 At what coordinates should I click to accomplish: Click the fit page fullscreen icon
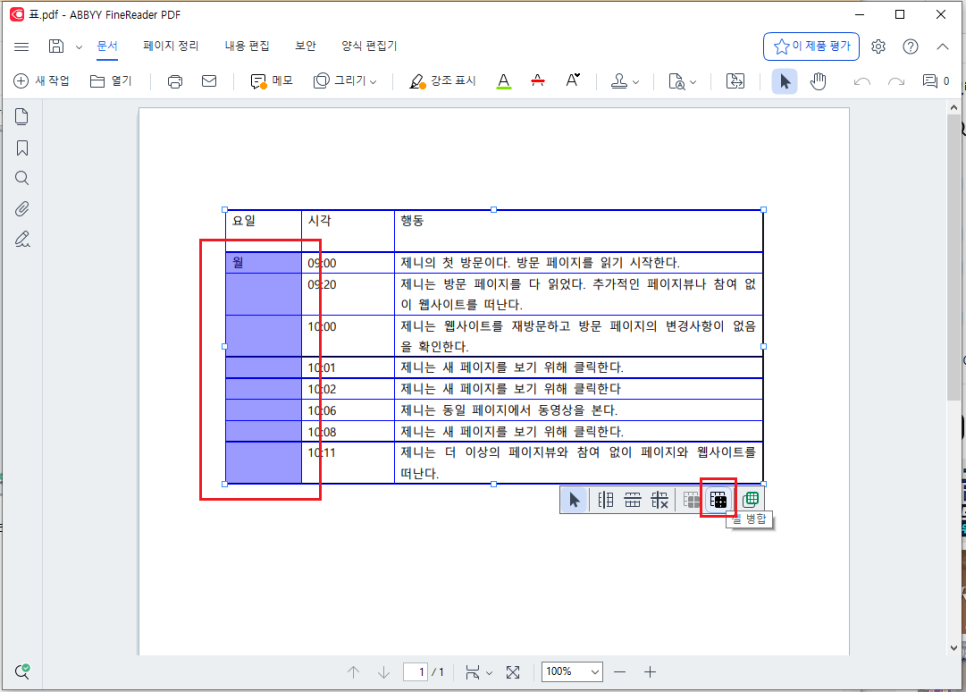click(x=513, y=672)
